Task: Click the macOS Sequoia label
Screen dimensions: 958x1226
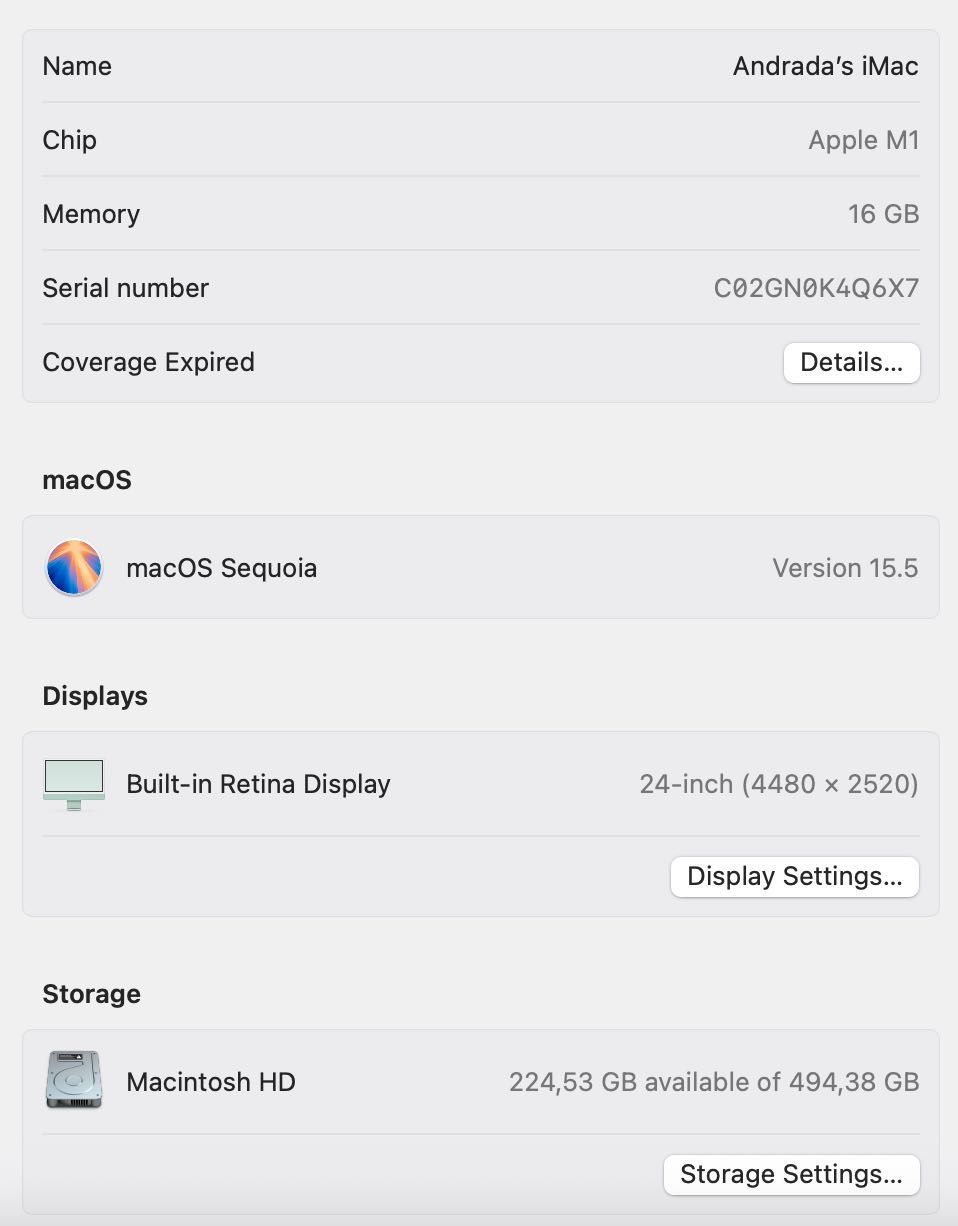Action: click(221, 568)
